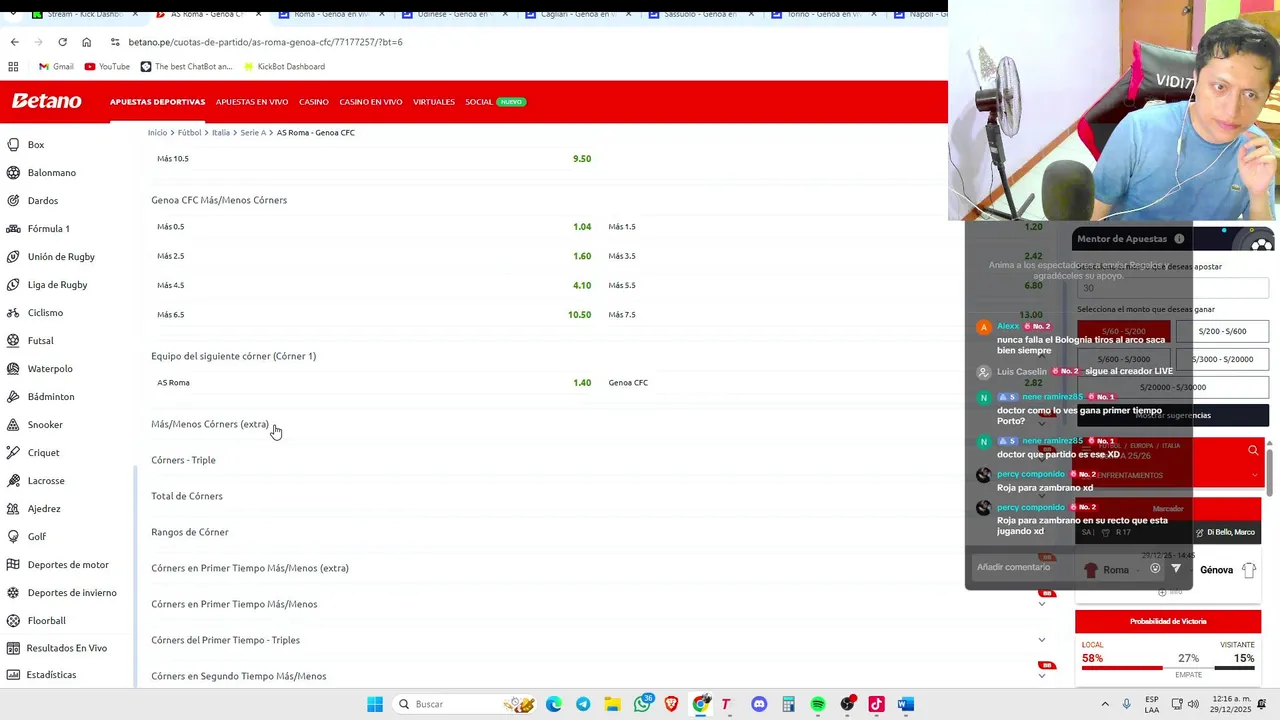Expand Córners - Triple market
The width and height of the screenshot is (1280, 720).
point(183,460)
